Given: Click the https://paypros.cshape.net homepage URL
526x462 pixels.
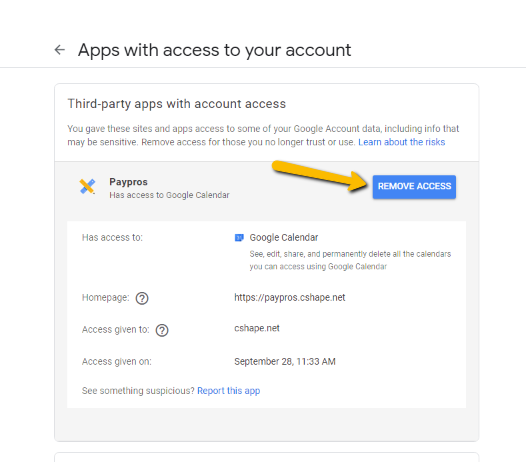Looking at the screenshot, I should click(x=290, y=298).
